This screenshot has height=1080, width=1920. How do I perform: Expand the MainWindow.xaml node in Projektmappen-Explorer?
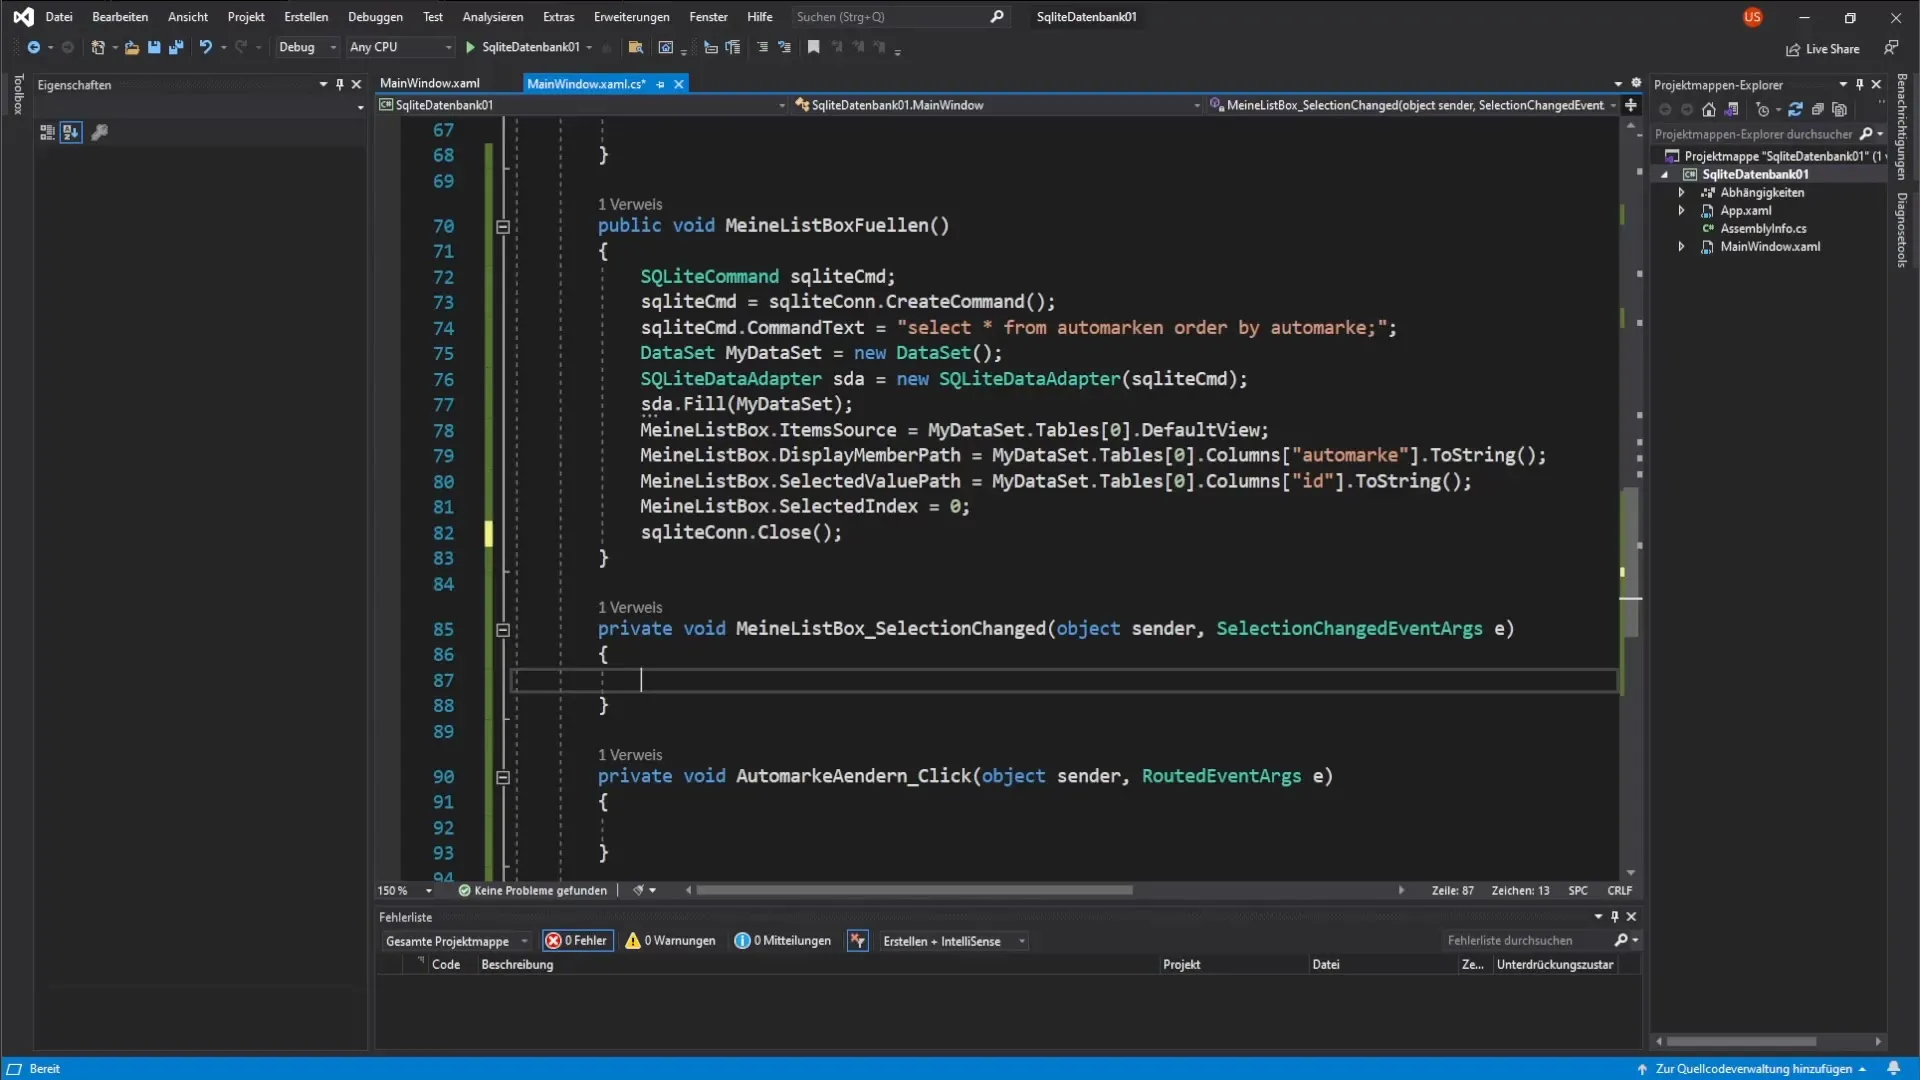pyautogui.click(x=1682, y=247)
